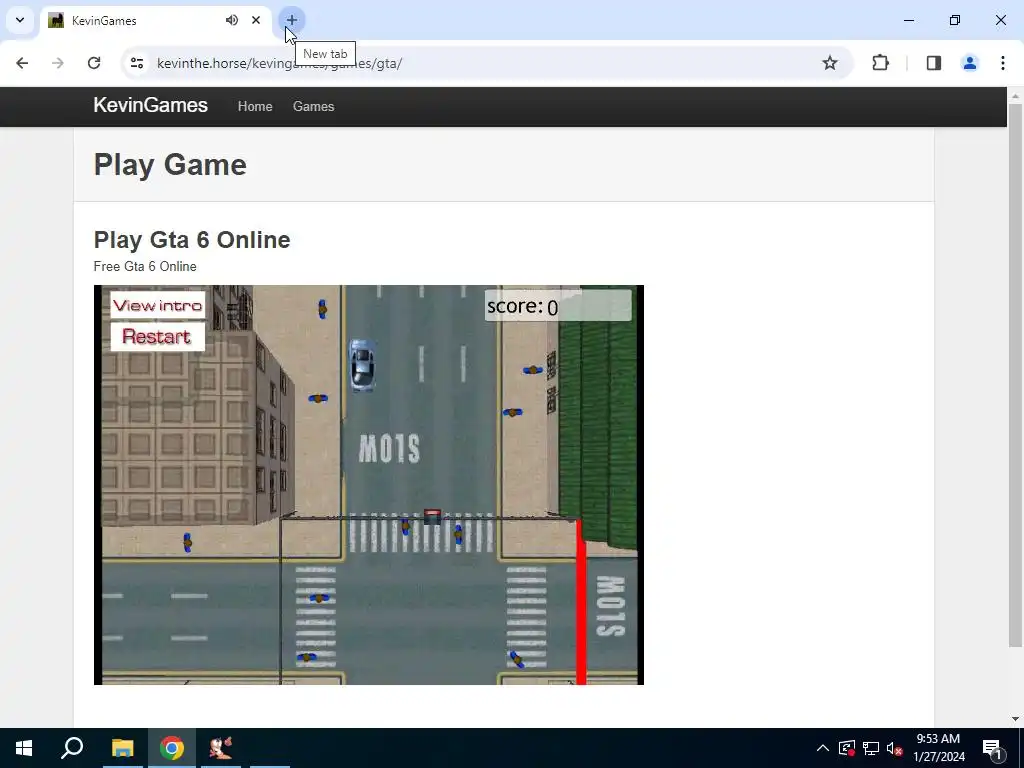Reload the current page
This screenshot has height=768, width=1024.
tap(94, 63)
